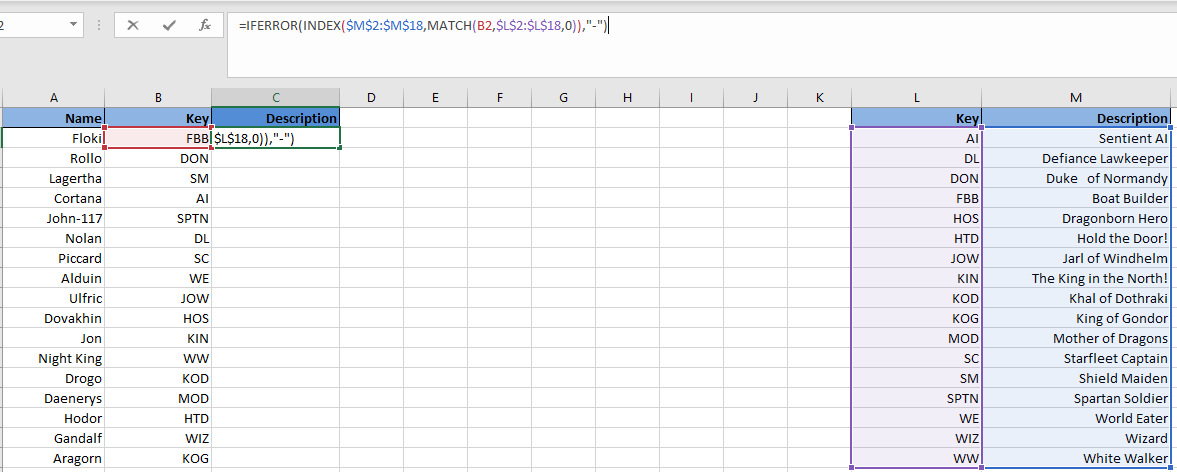Select column C header

pos(275,97)
